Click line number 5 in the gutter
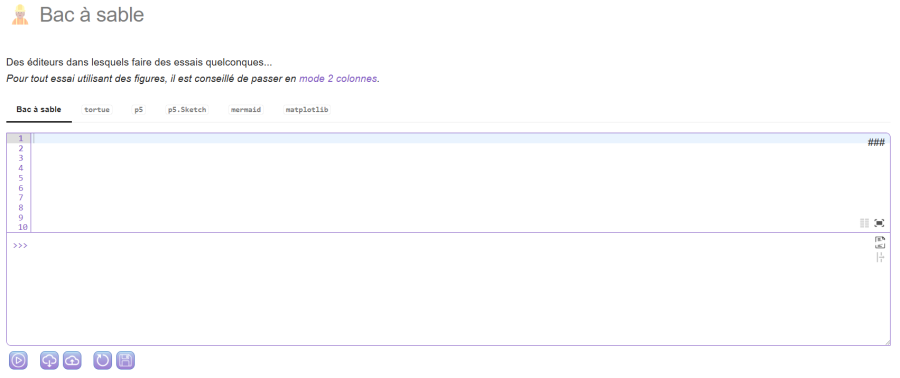This screenshot has width=900, height=378. pos(21,178)
